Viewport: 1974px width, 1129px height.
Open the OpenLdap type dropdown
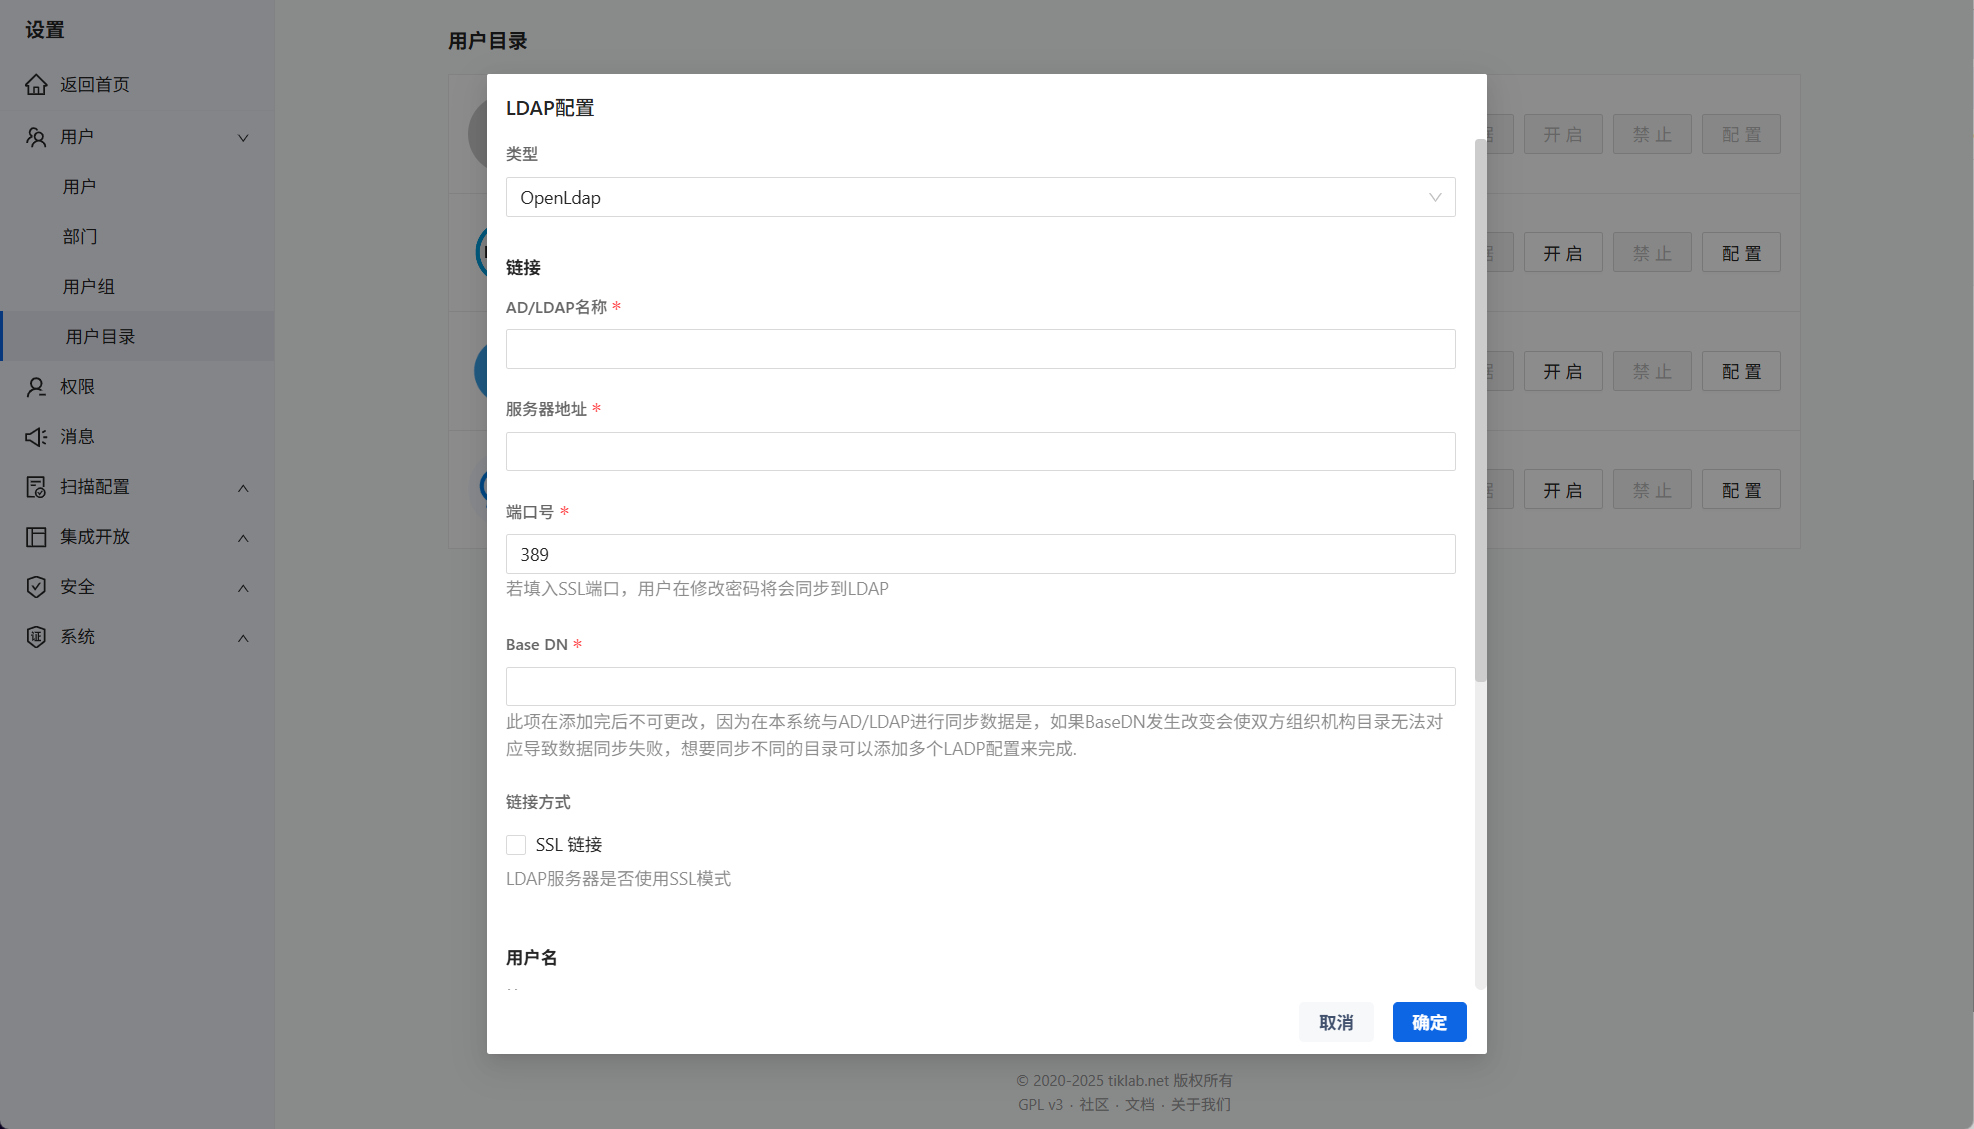tap(980, 197)
